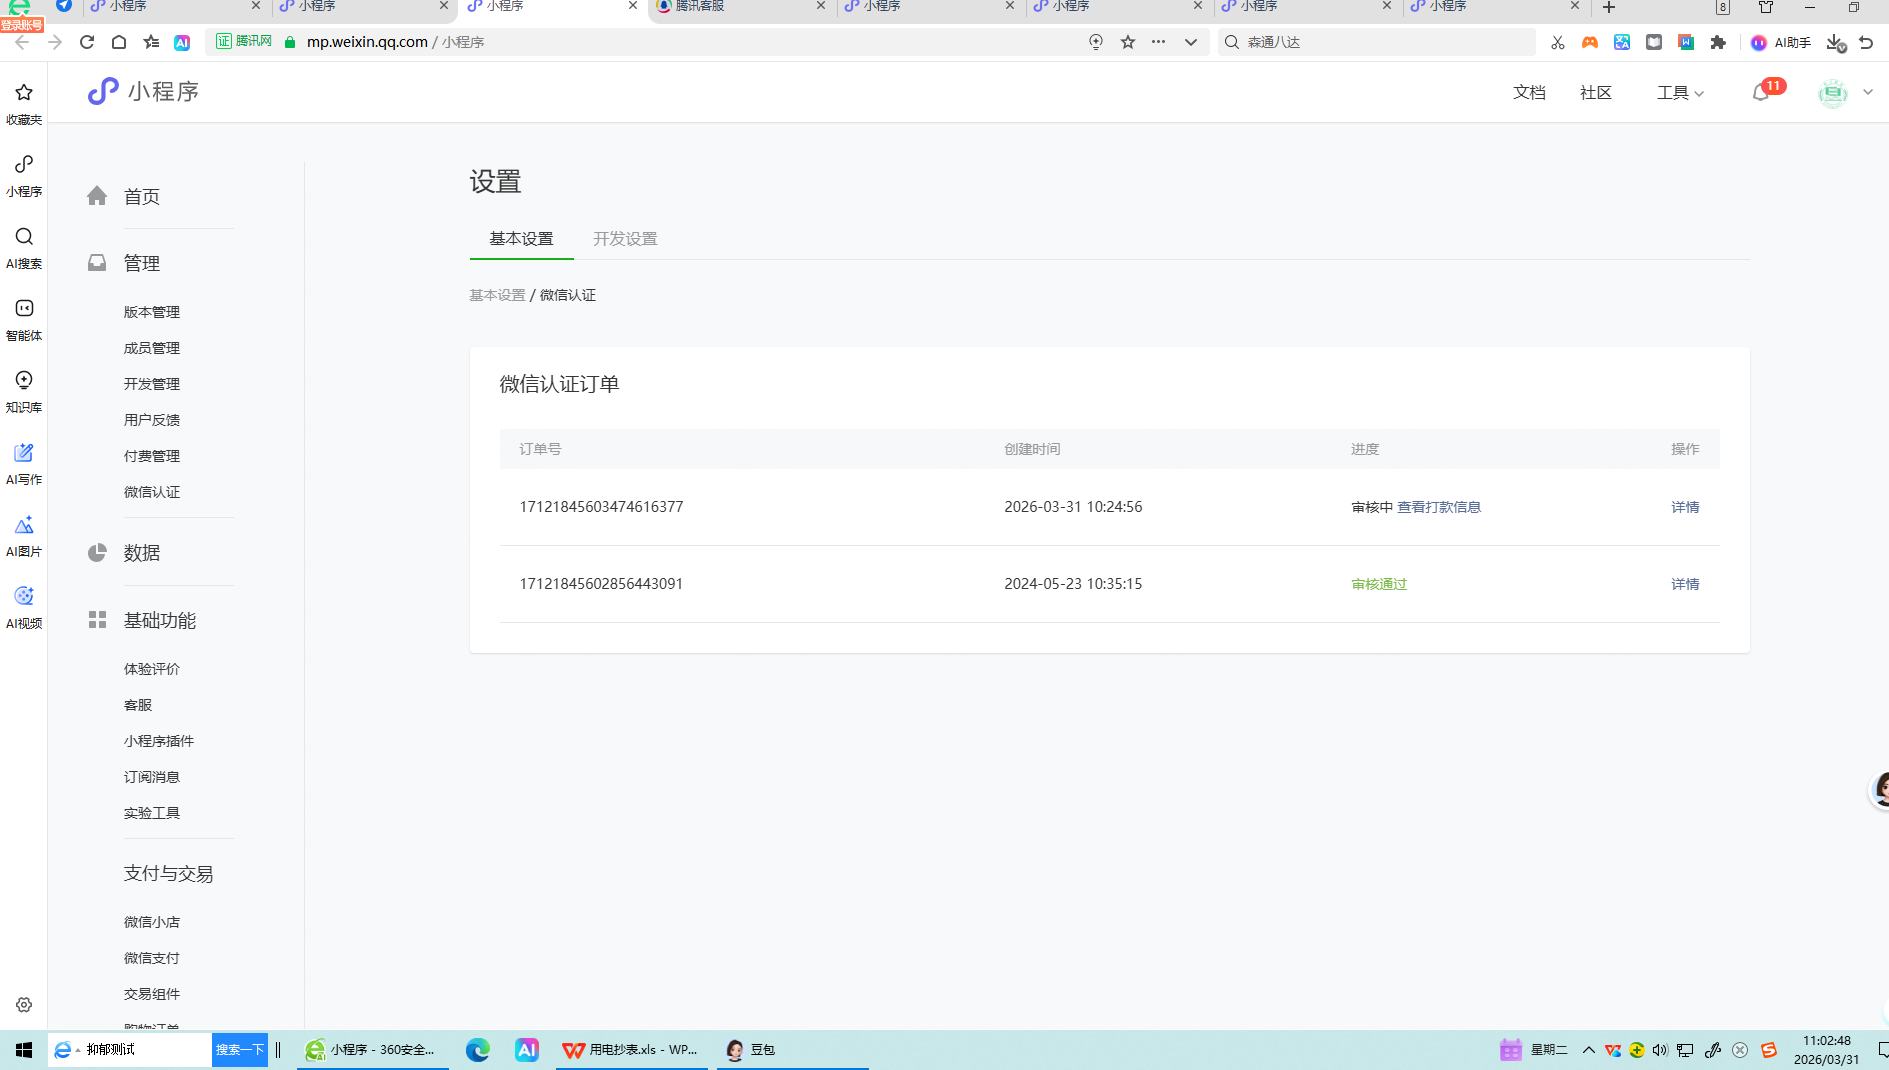Open the reading mode book extension
The width and height of the screenshot is (1889, 1070).
point(1654,42)
